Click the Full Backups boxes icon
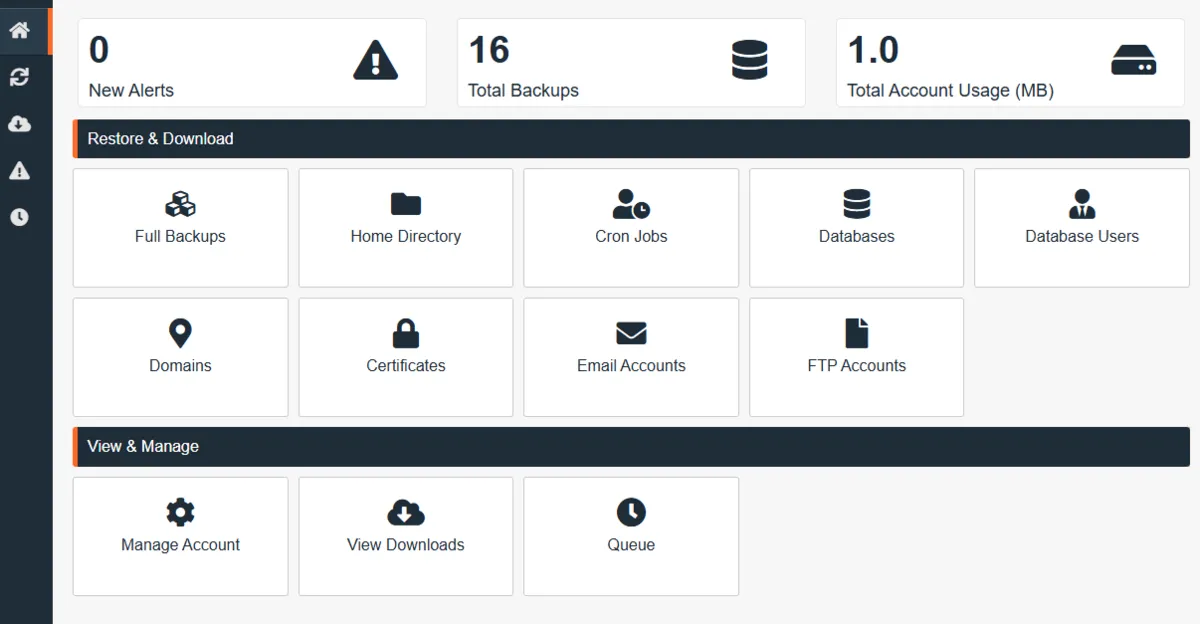The height and width of the screenshot is (624, 1200). point(180,204)
